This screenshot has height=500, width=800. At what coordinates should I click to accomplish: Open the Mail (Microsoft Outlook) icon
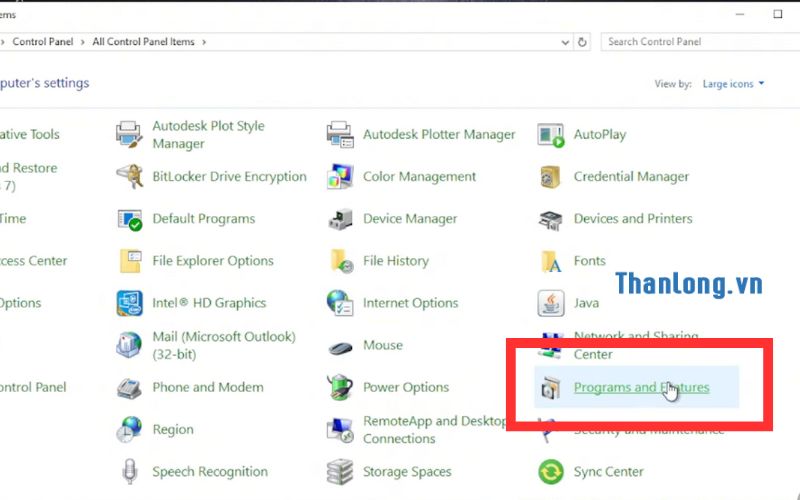point(129,345)
